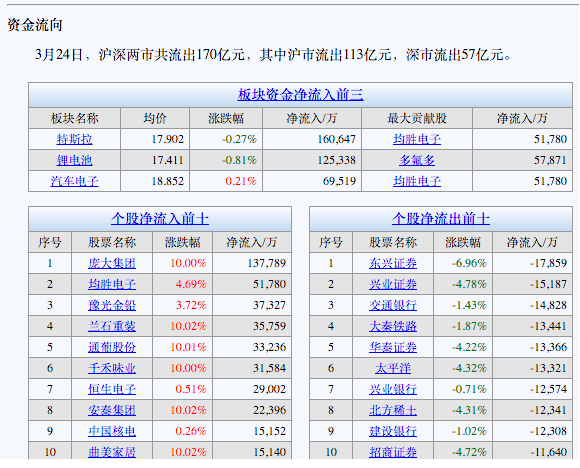Open the 个股净流入前十 header link

pos(160,219)
